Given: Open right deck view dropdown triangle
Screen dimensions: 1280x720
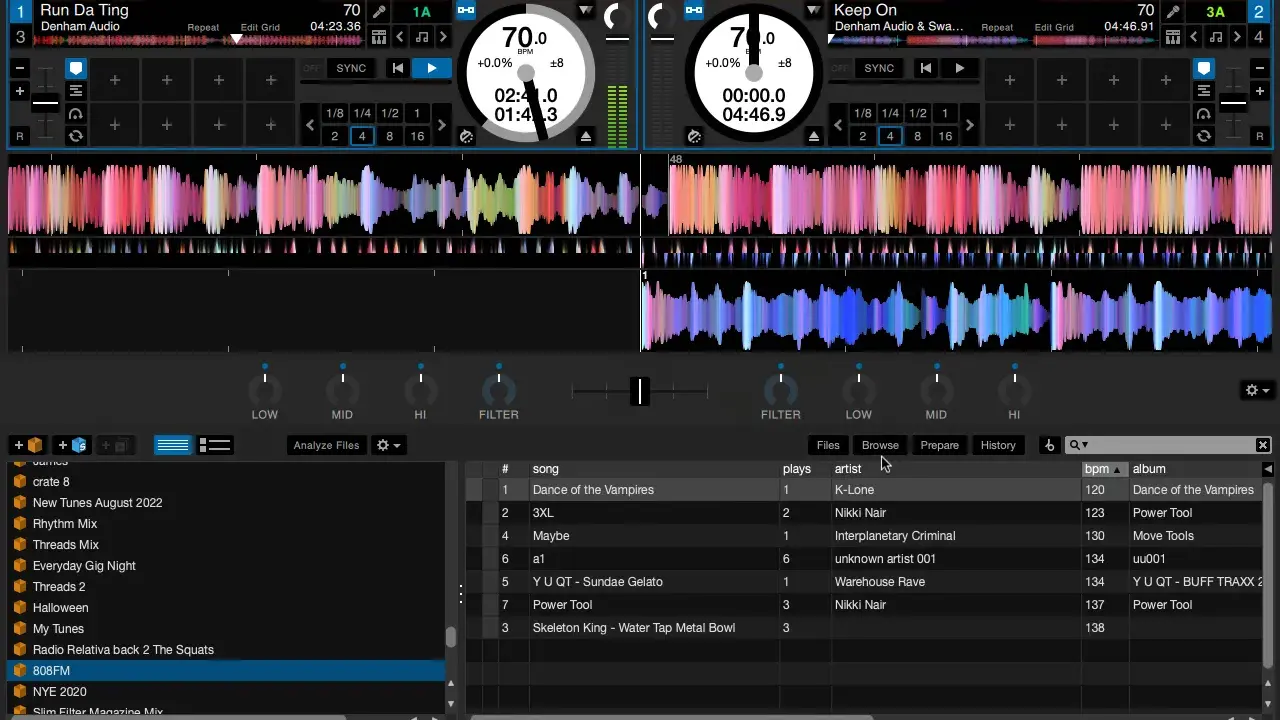Looking at the screenshot, I should tap(813, 11).
